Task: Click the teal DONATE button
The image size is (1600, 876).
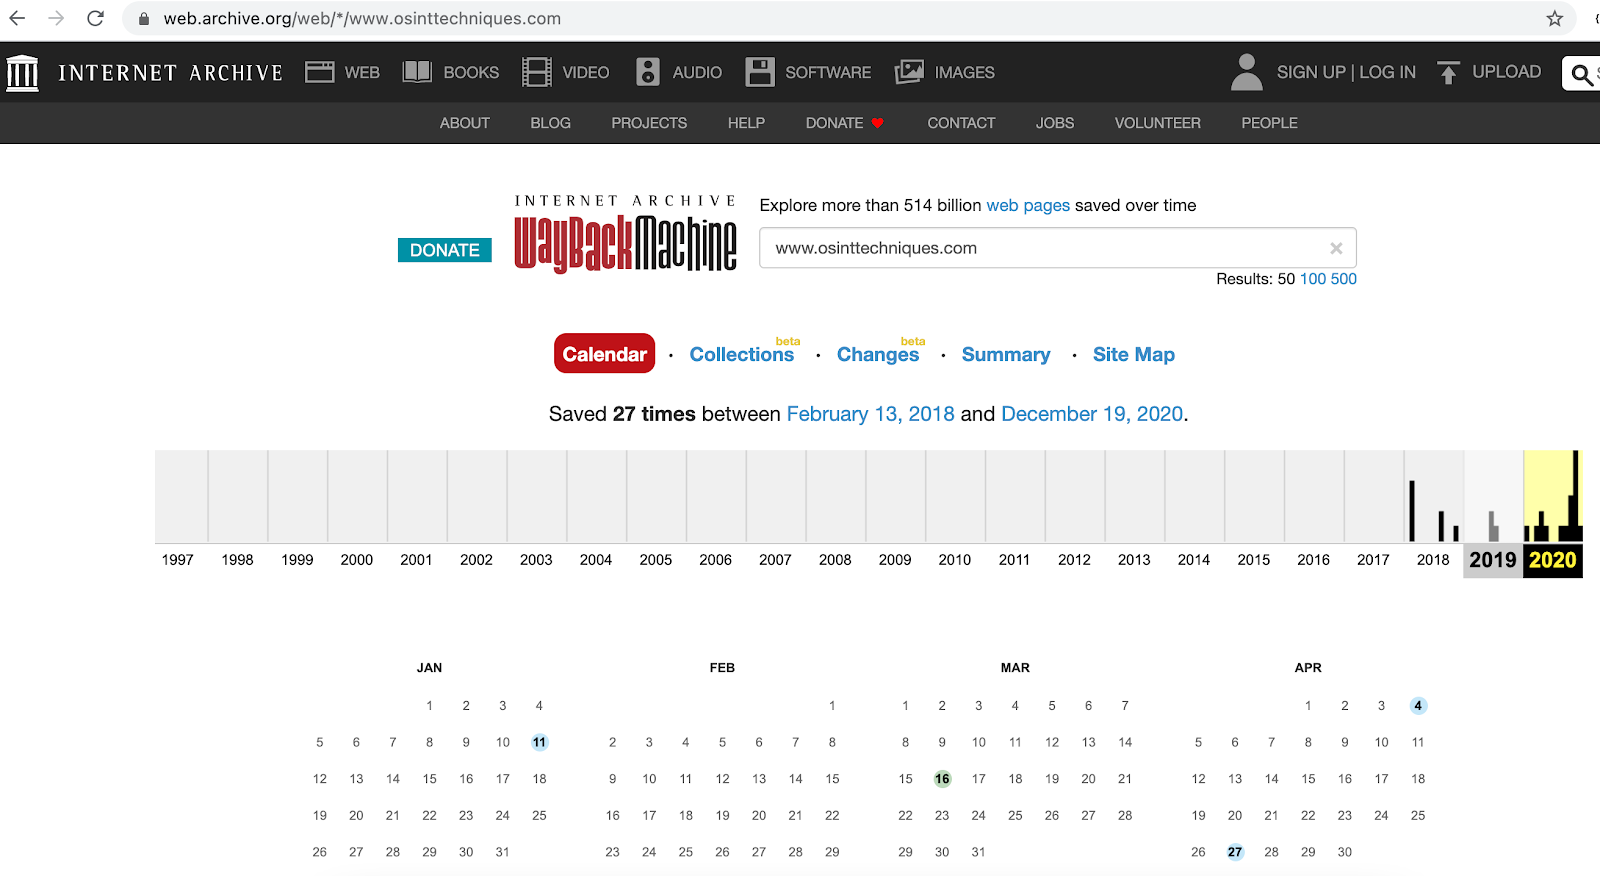Action: (x=445, y=250)
